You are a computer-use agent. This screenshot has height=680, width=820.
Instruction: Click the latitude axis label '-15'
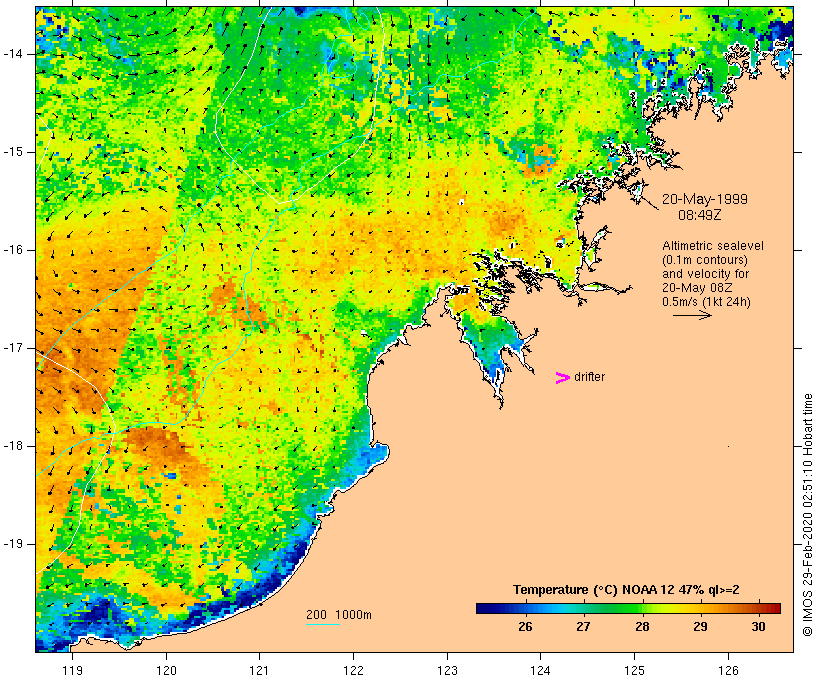13,152
